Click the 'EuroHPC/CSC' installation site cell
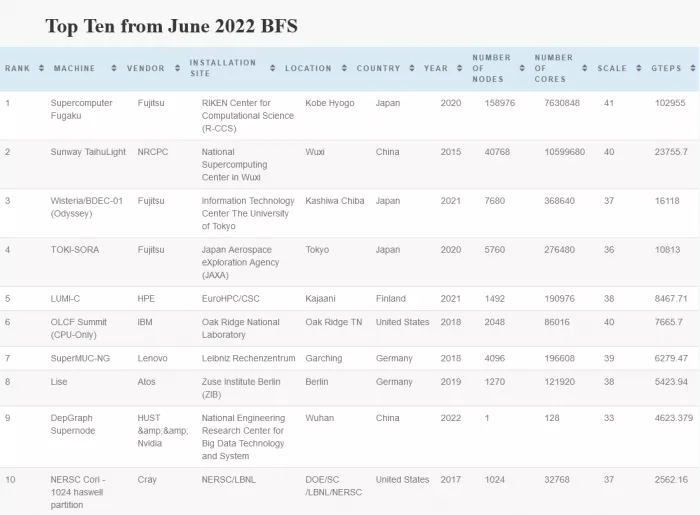The image size is (700, 515). coord(230,299)
